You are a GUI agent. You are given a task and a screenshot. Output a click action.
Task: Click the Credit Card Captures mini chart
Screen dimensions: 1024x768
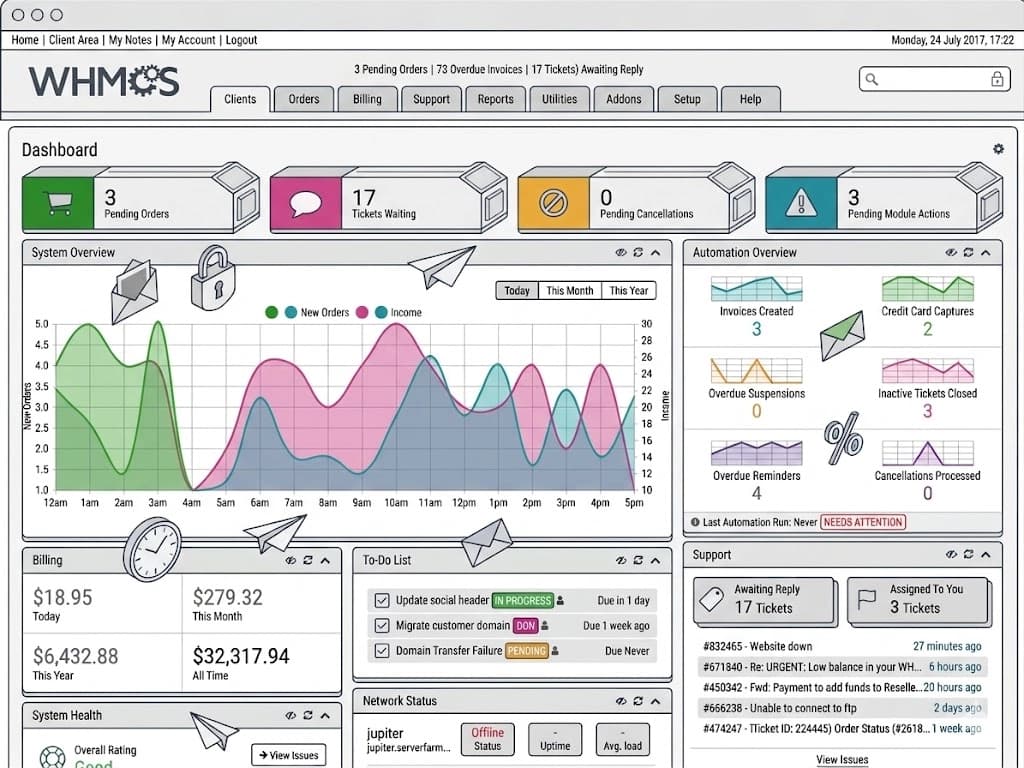click(927, 289)
